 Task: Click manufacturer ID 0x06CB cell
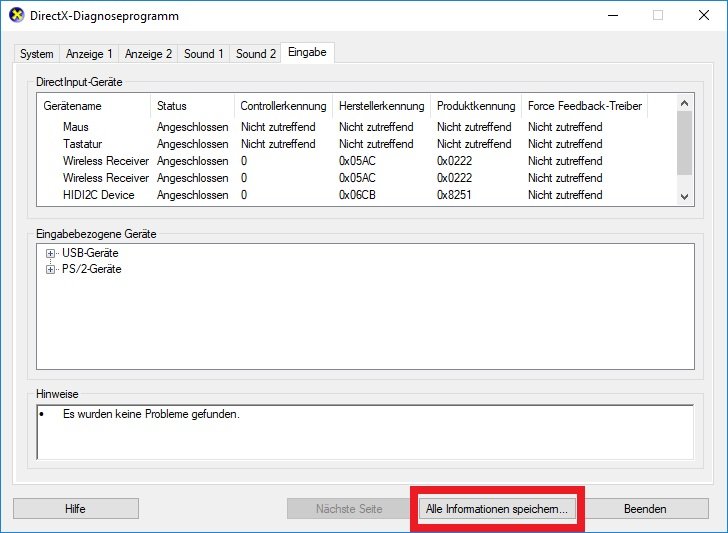[x=357, y=195]
